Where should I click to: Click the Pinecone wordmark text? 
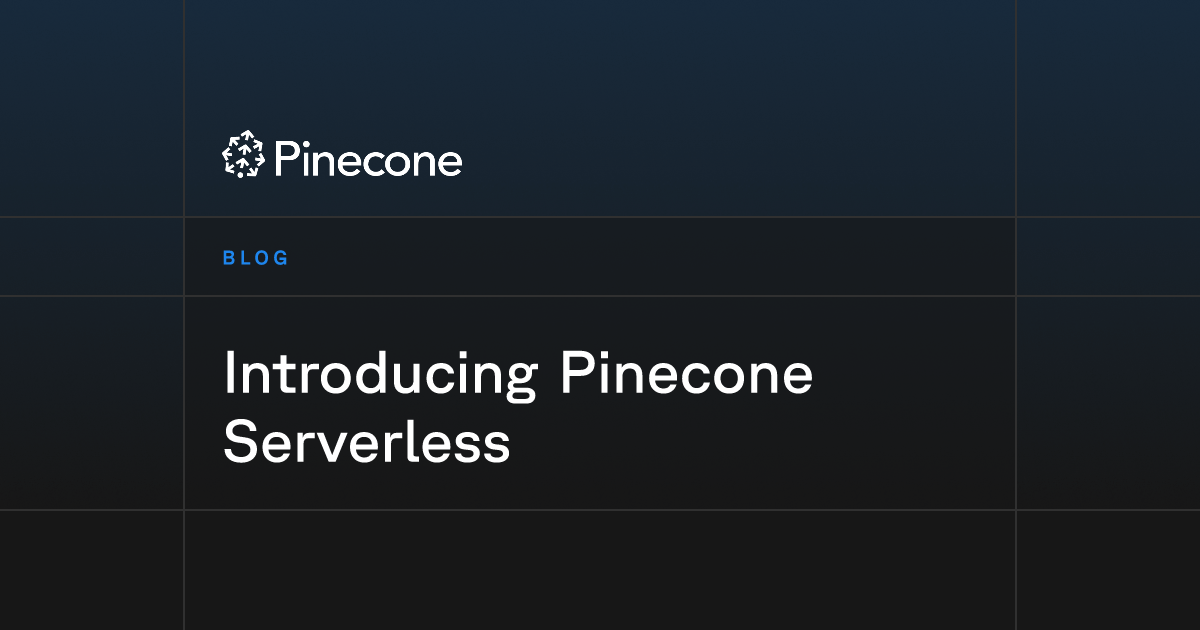368,158
